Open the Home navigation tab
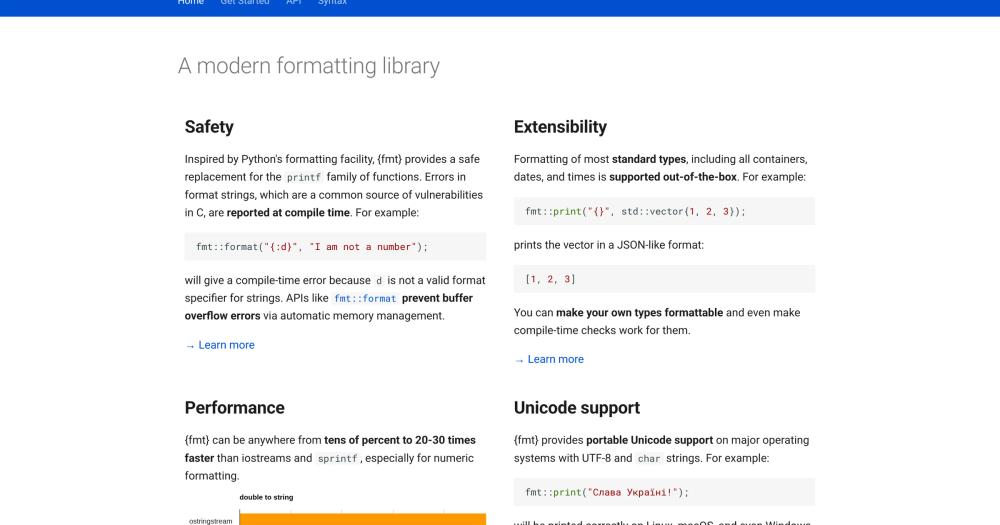Screen dimensions: 1000x525 click(191, 3)
